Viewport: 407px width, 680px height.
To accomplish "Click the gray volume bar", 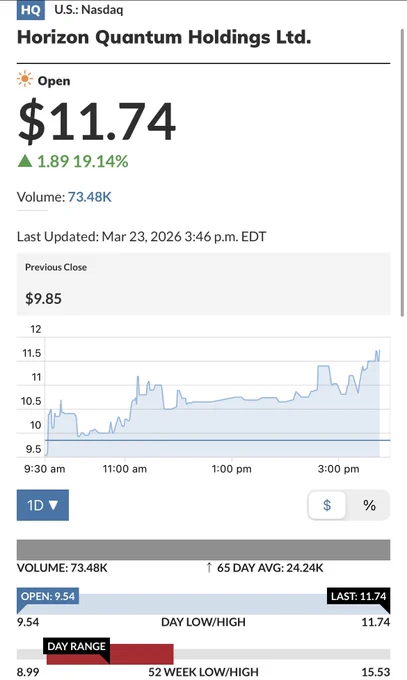I will (x=204, y=549).
